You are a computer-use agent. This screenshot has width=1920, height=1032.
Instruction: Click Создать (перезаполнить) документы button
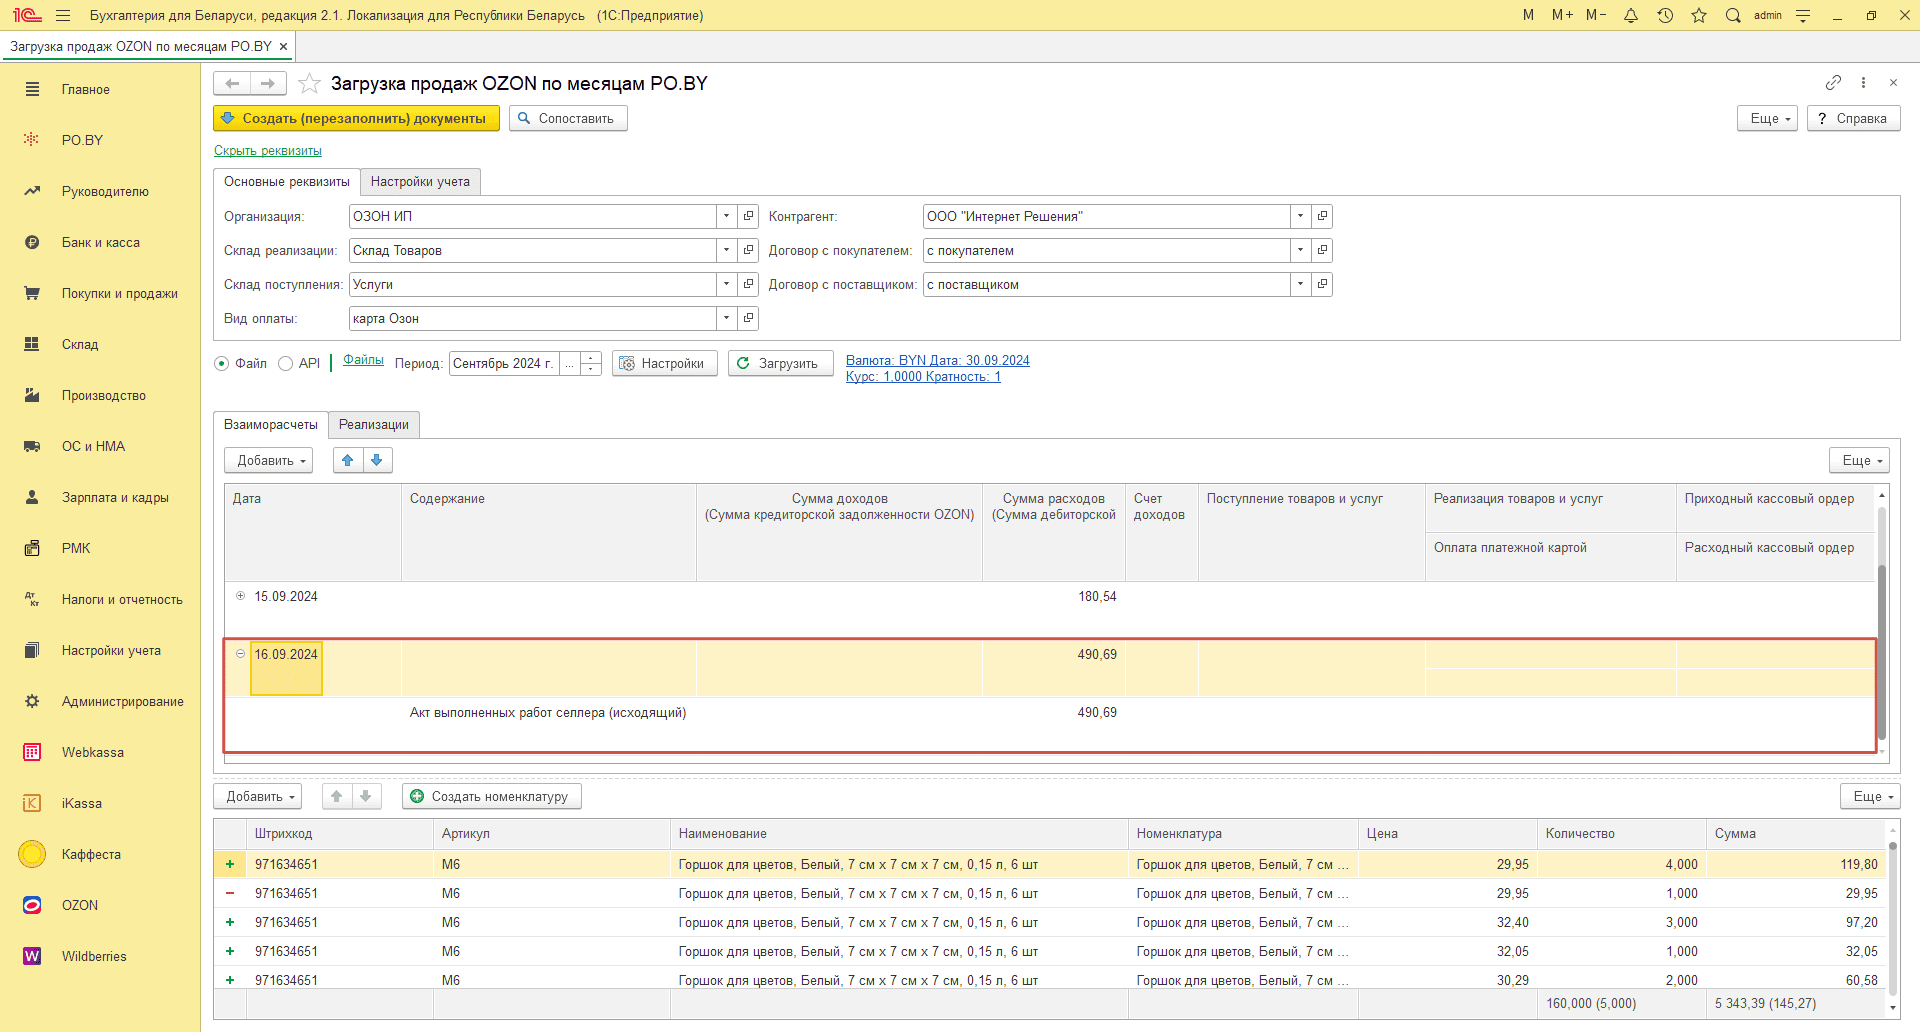click(x=356, y=118)
